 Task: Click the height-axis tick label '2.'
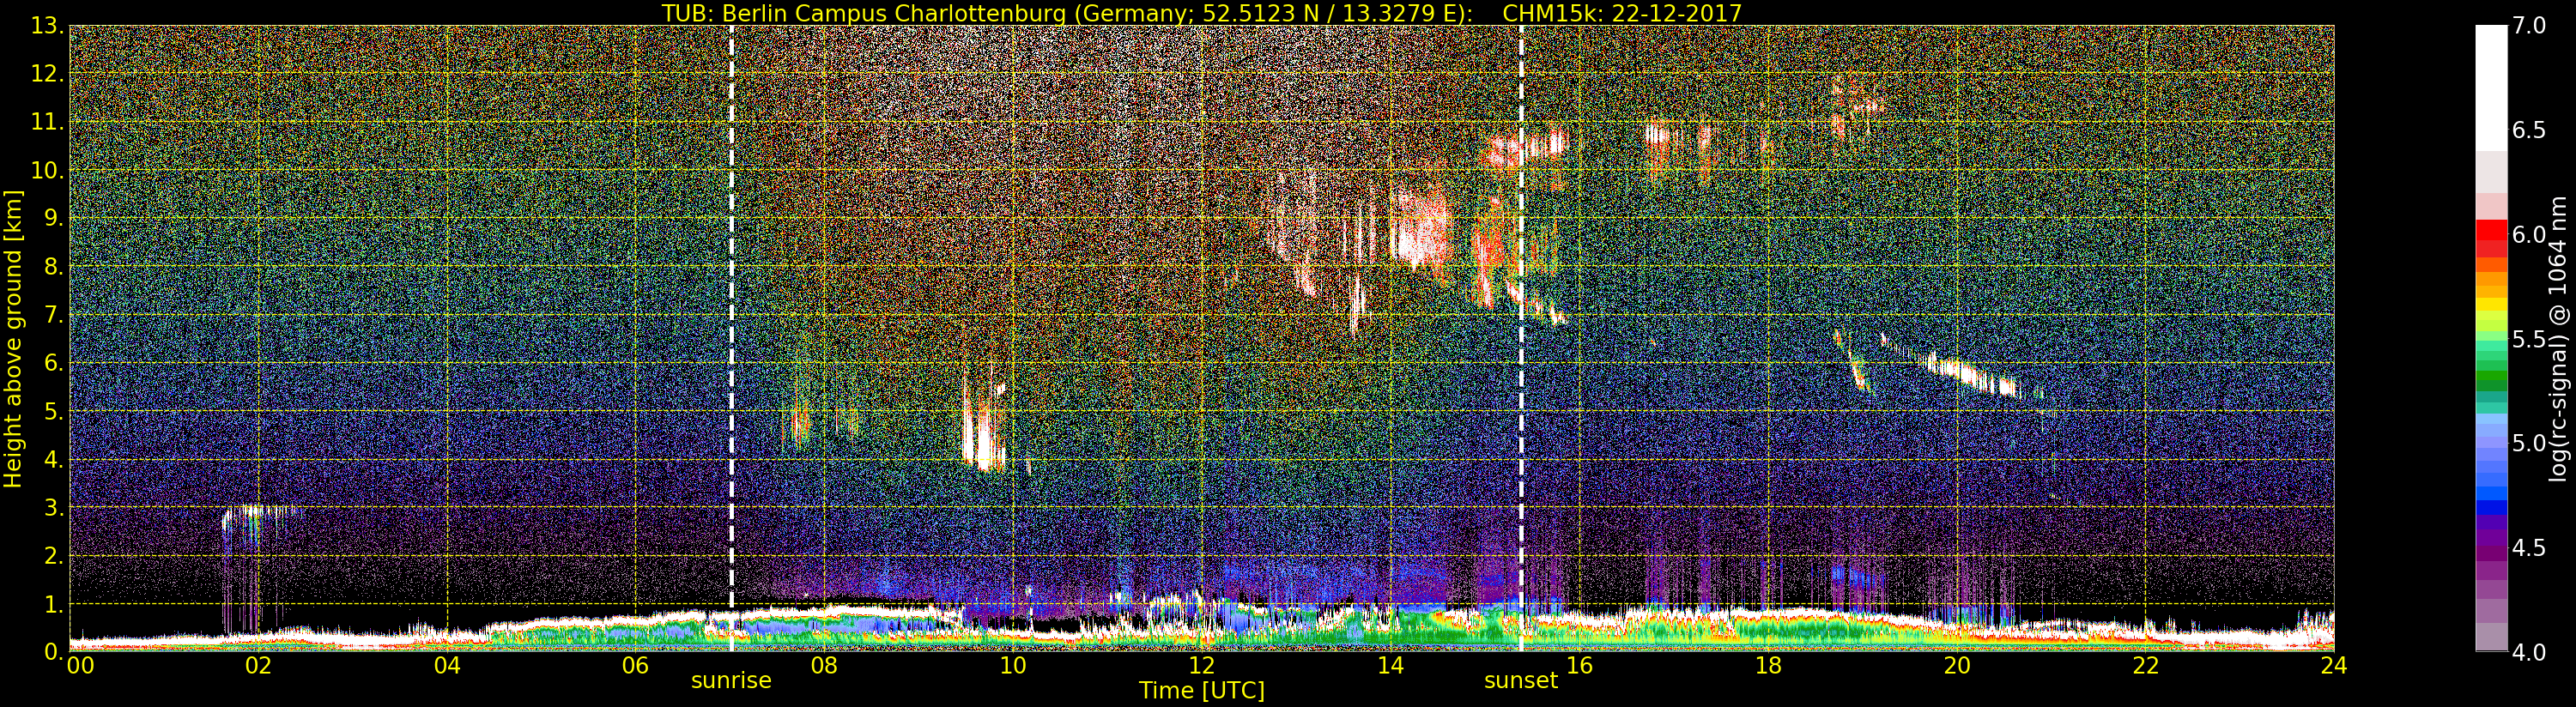tap(54, 555)
